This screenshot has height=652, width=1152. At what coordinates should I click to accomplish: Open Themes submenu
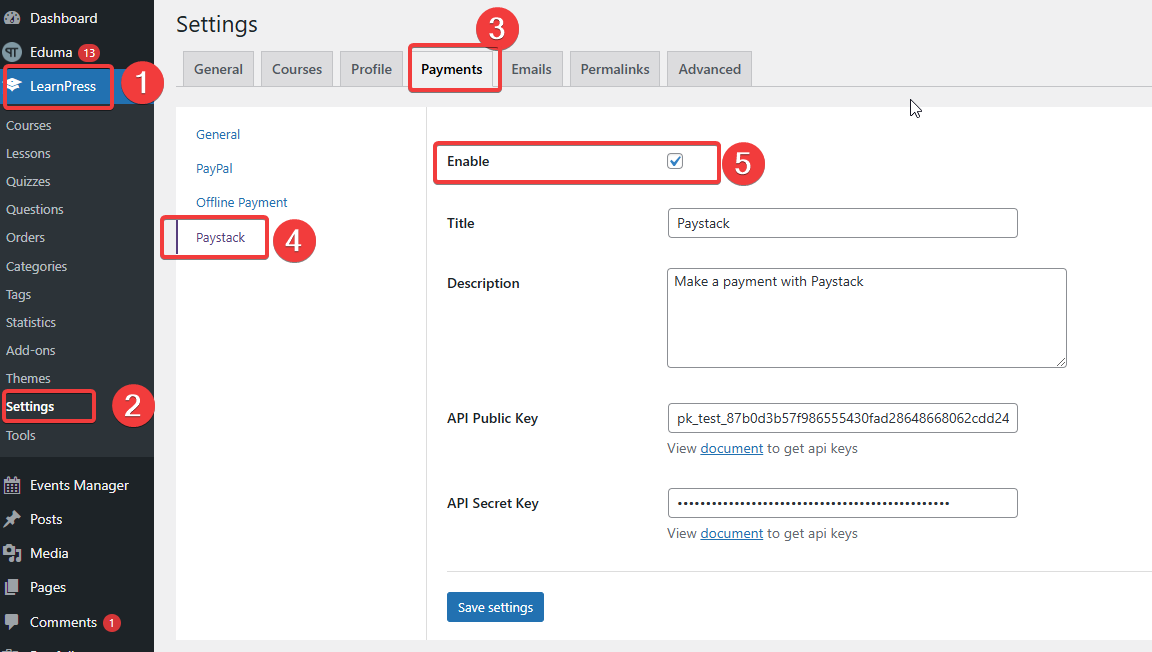tap(28, 379)
